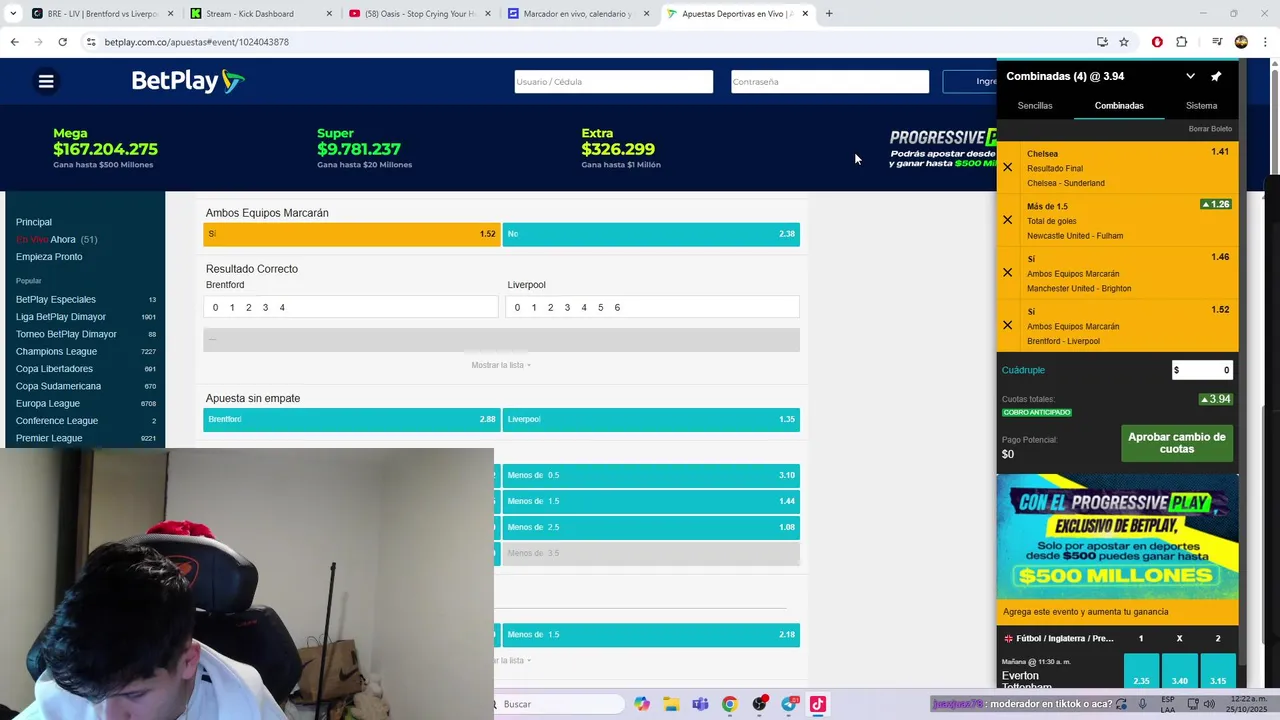1280x720 pixels.
Task: Click the Contraseña password field
Action: (830, 82)
